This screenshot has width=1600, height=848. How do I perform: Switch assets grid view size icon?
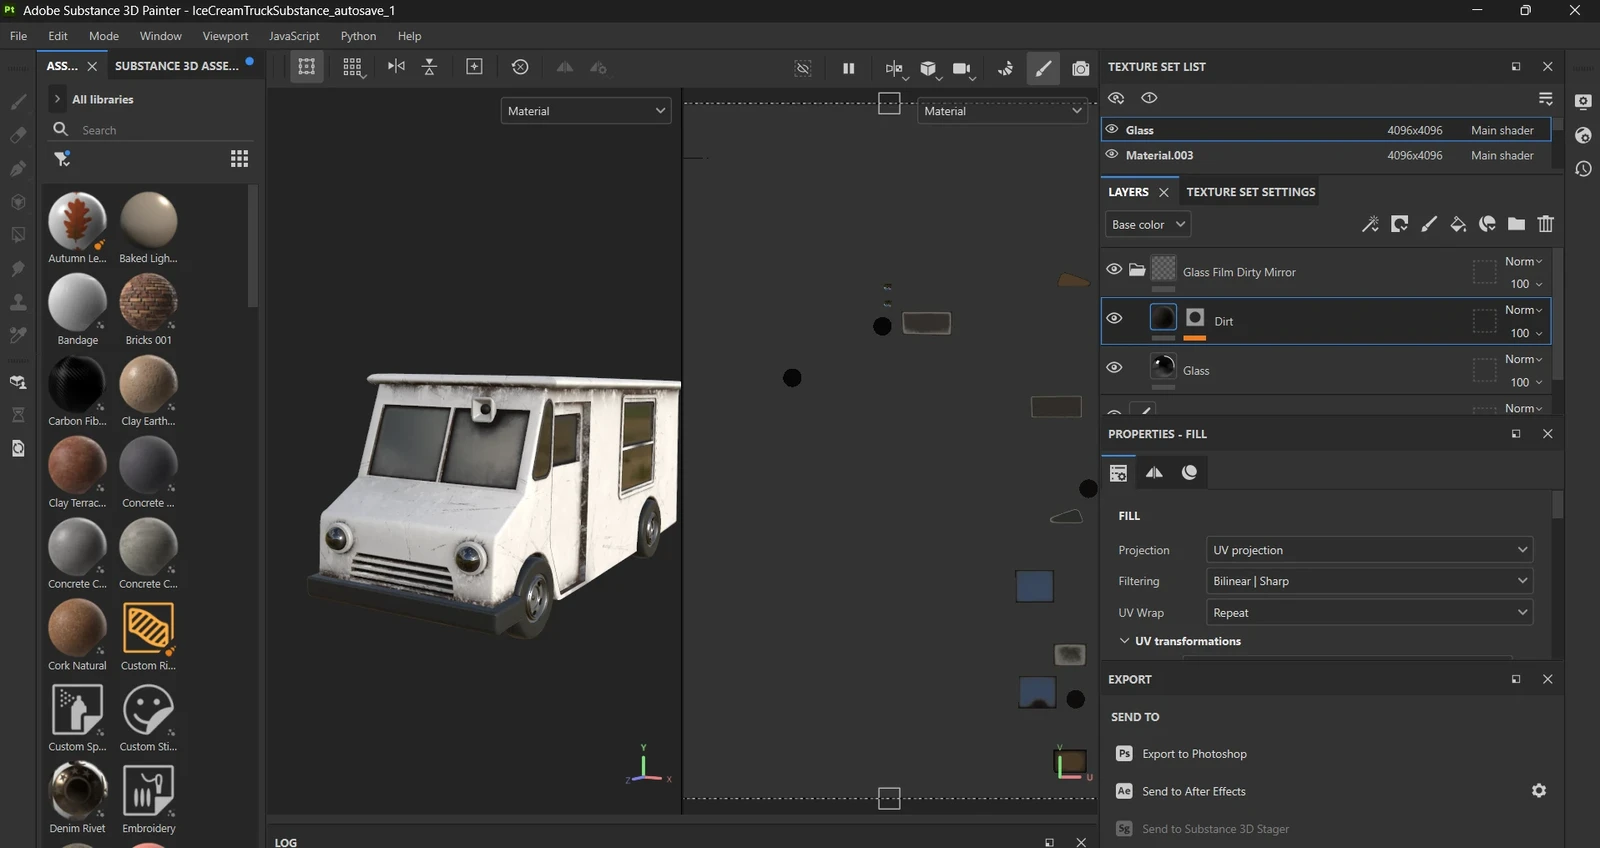coord(239,159)
